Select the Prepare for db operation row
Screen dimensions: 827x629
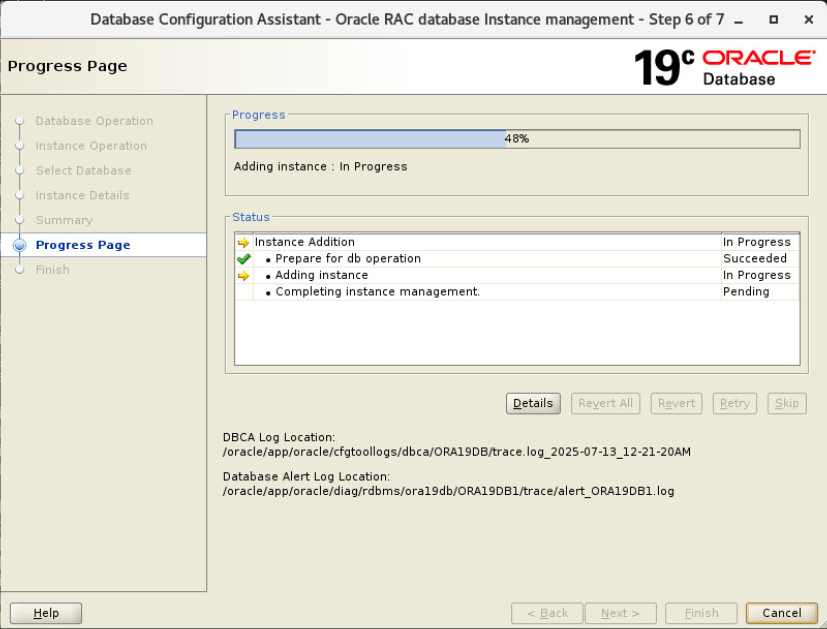pos(517,259)
